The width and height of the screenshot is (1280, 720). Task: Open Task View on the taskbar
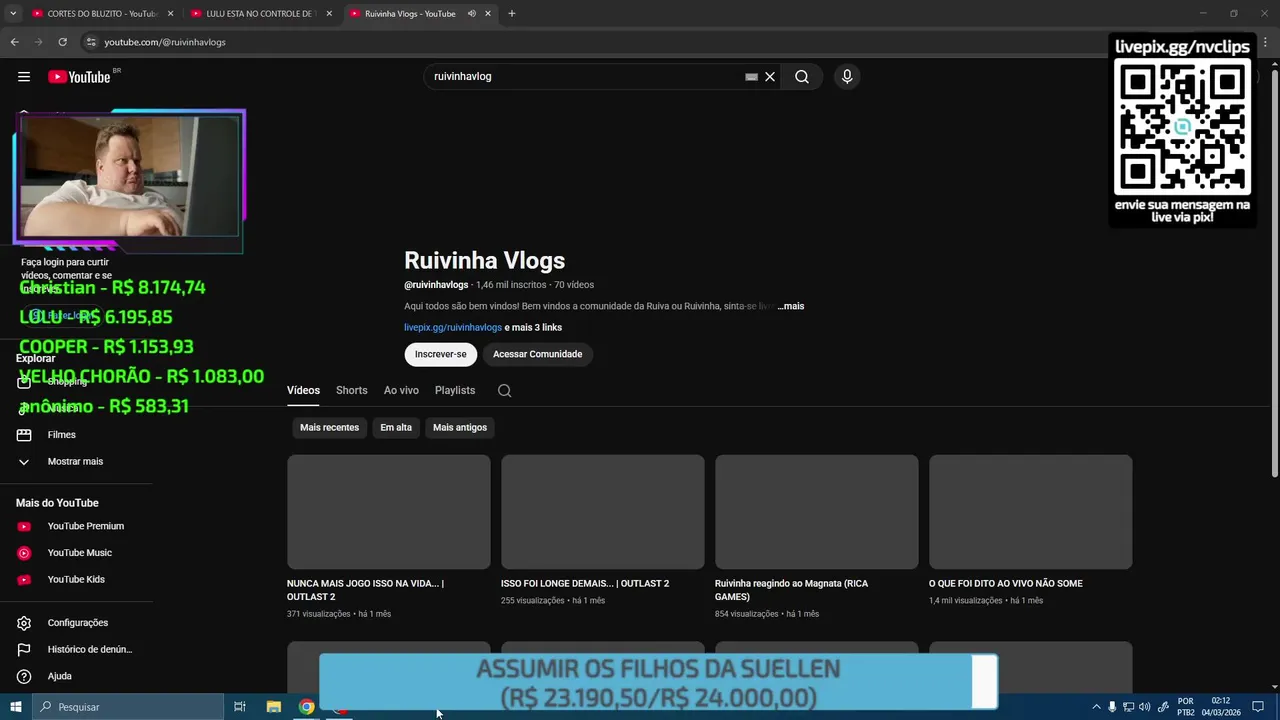coord(240,707)
